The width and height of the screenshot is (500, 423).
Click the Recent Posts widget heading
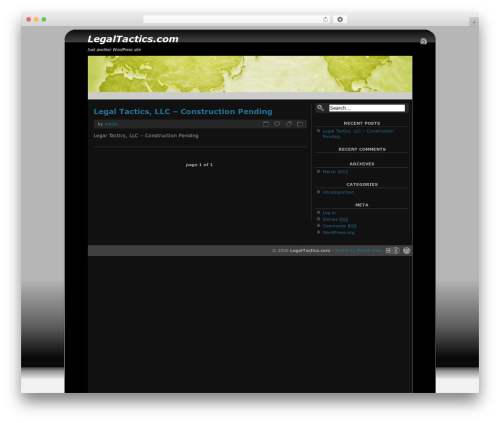click(x=362, y=123)
